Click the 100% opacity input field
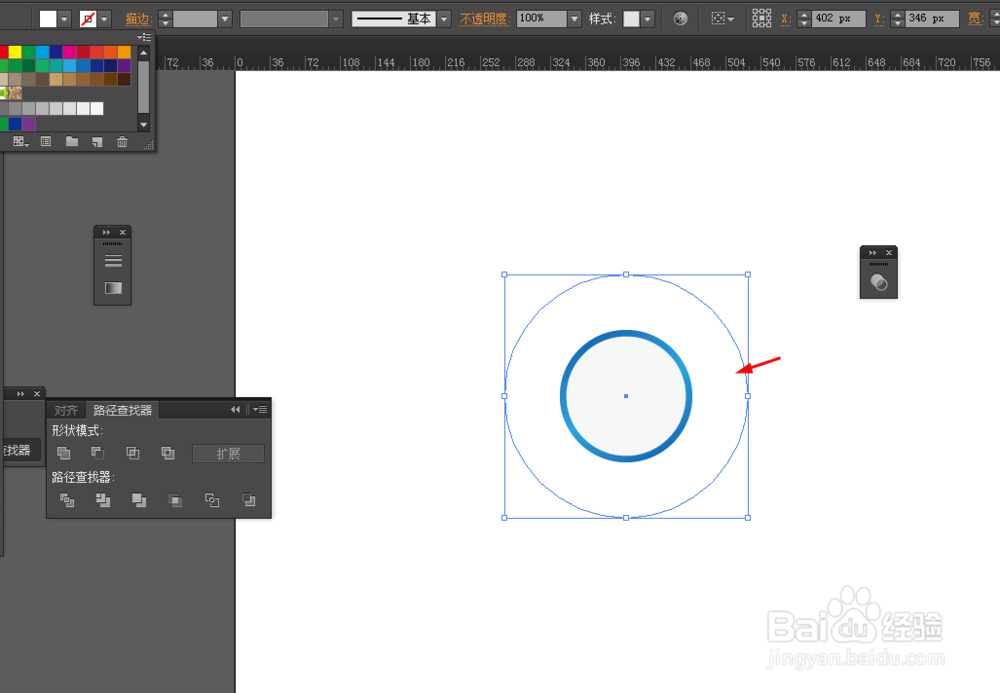The image size is (1000, 693). pyautogui.click(x=541, y=18)
